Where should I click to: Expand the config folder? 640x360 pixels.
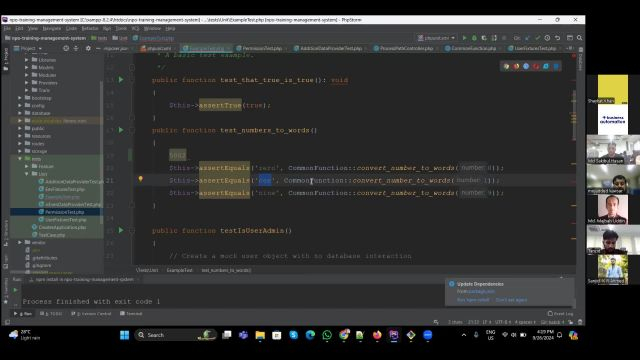coord(20,105)
